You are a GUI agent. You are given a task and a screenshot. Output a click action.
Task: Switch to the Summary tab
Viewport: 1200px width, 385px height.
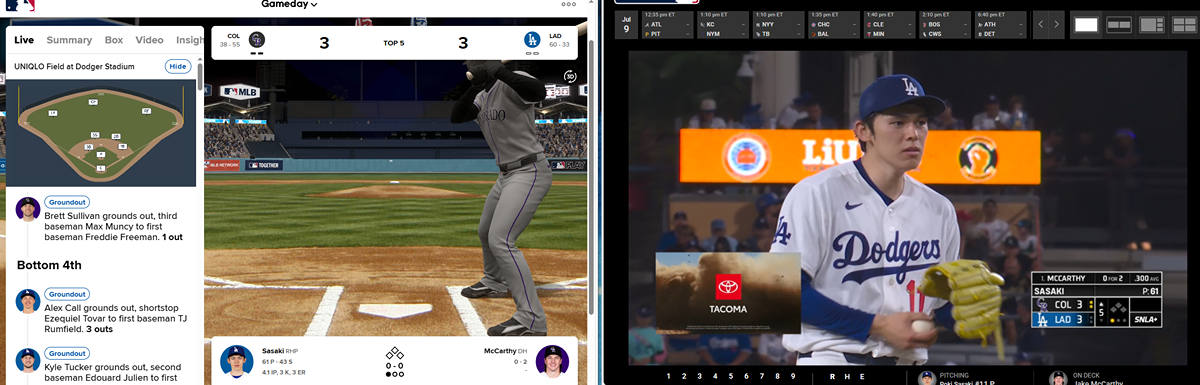tap(69, 40)
